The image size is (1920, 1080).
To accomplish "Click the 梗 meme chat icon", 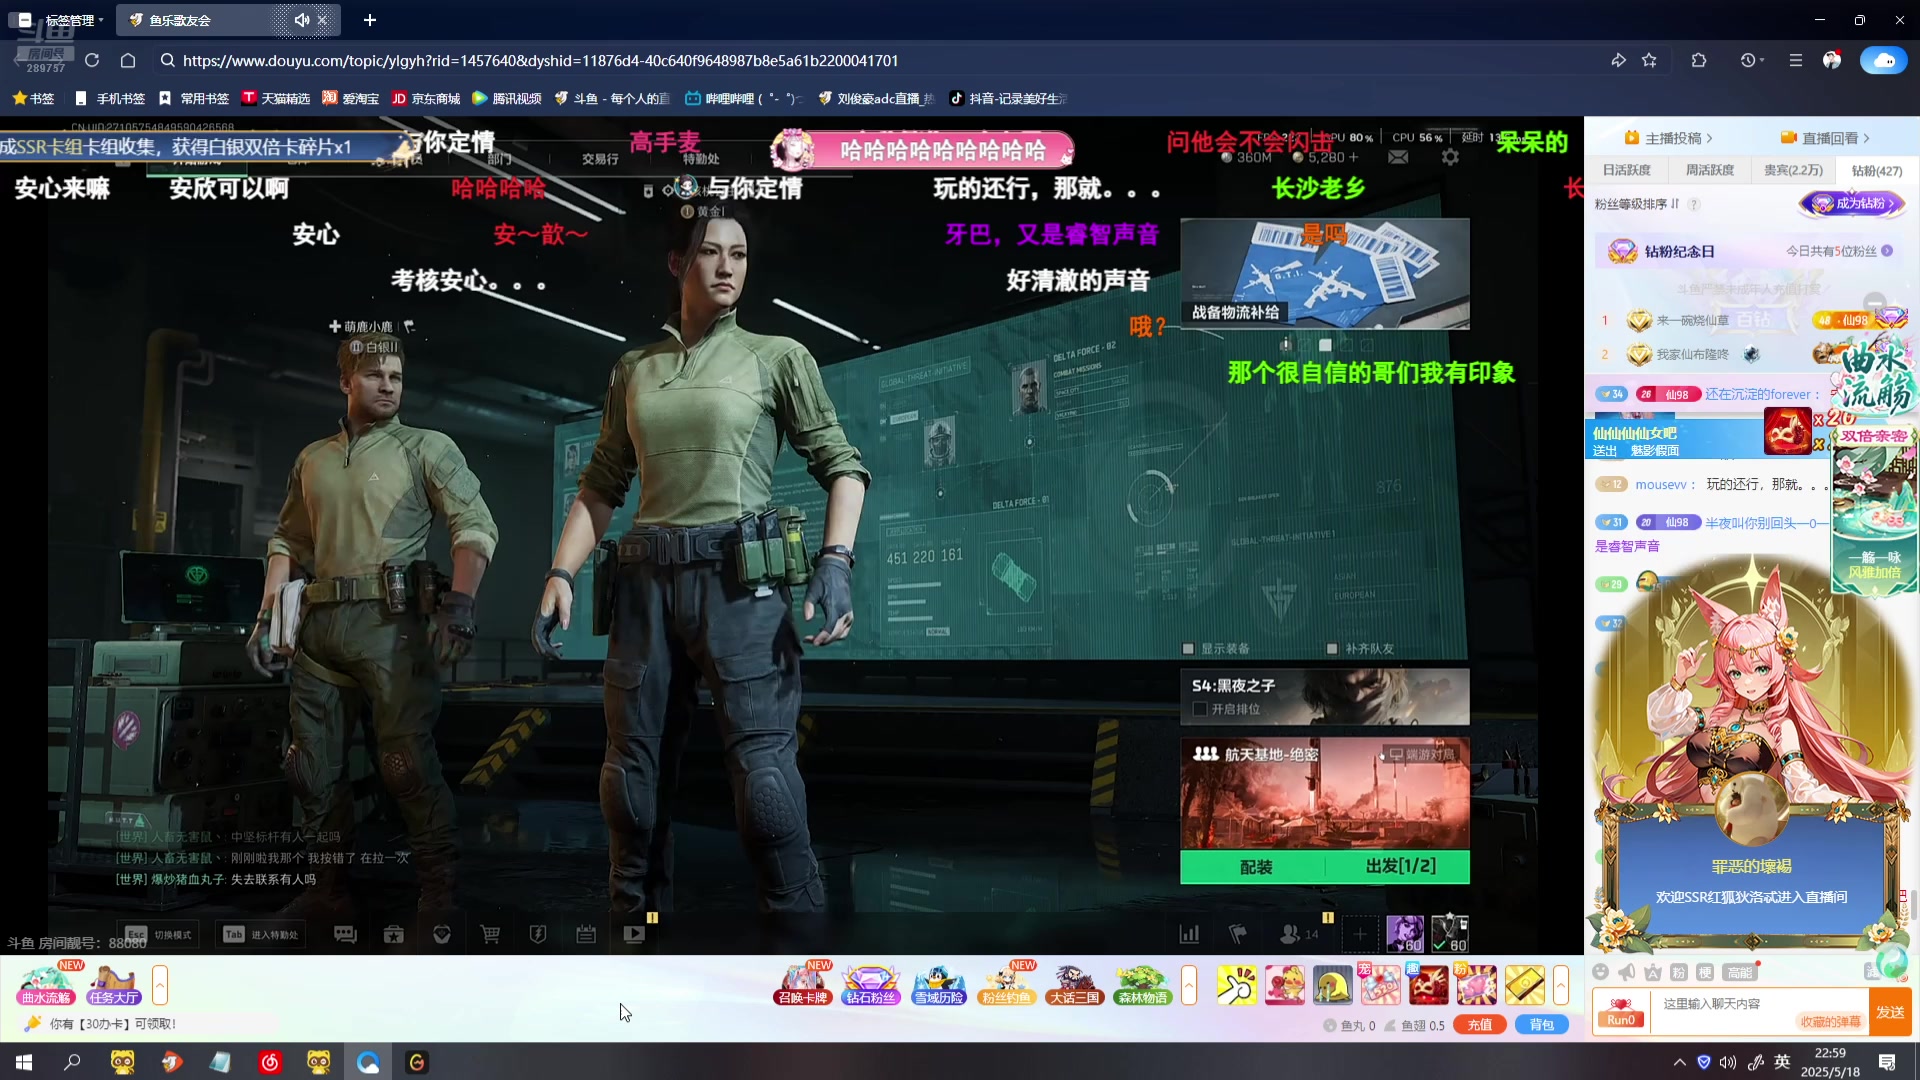I will (x=1705, y=972).
